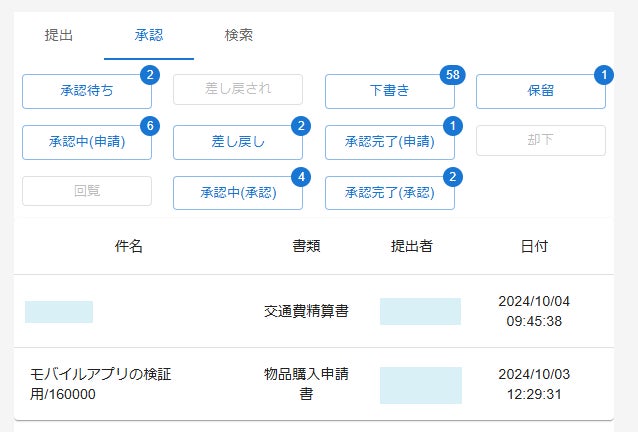638x432 pixels.
Task: Click the badge showing 1 on 保留
Action: (x=603, y=75)
